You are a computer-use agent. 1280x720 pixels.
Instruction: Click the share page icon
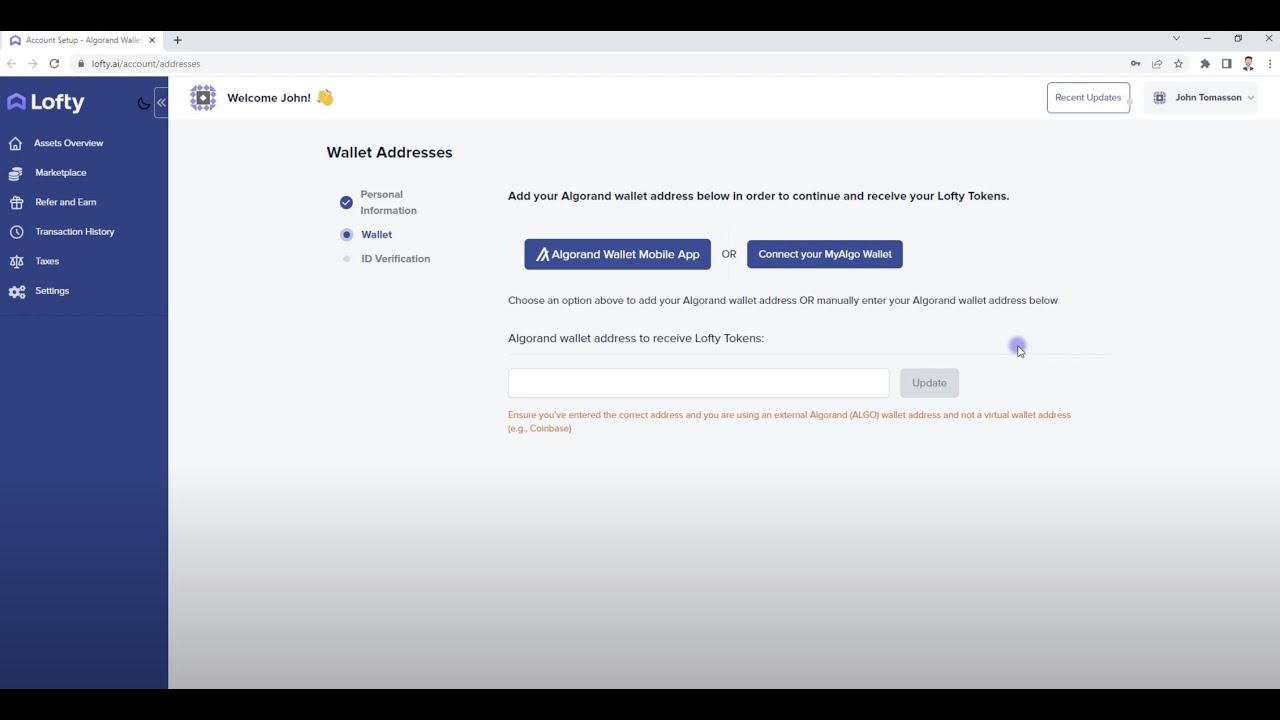click(x=1157, y=64)
